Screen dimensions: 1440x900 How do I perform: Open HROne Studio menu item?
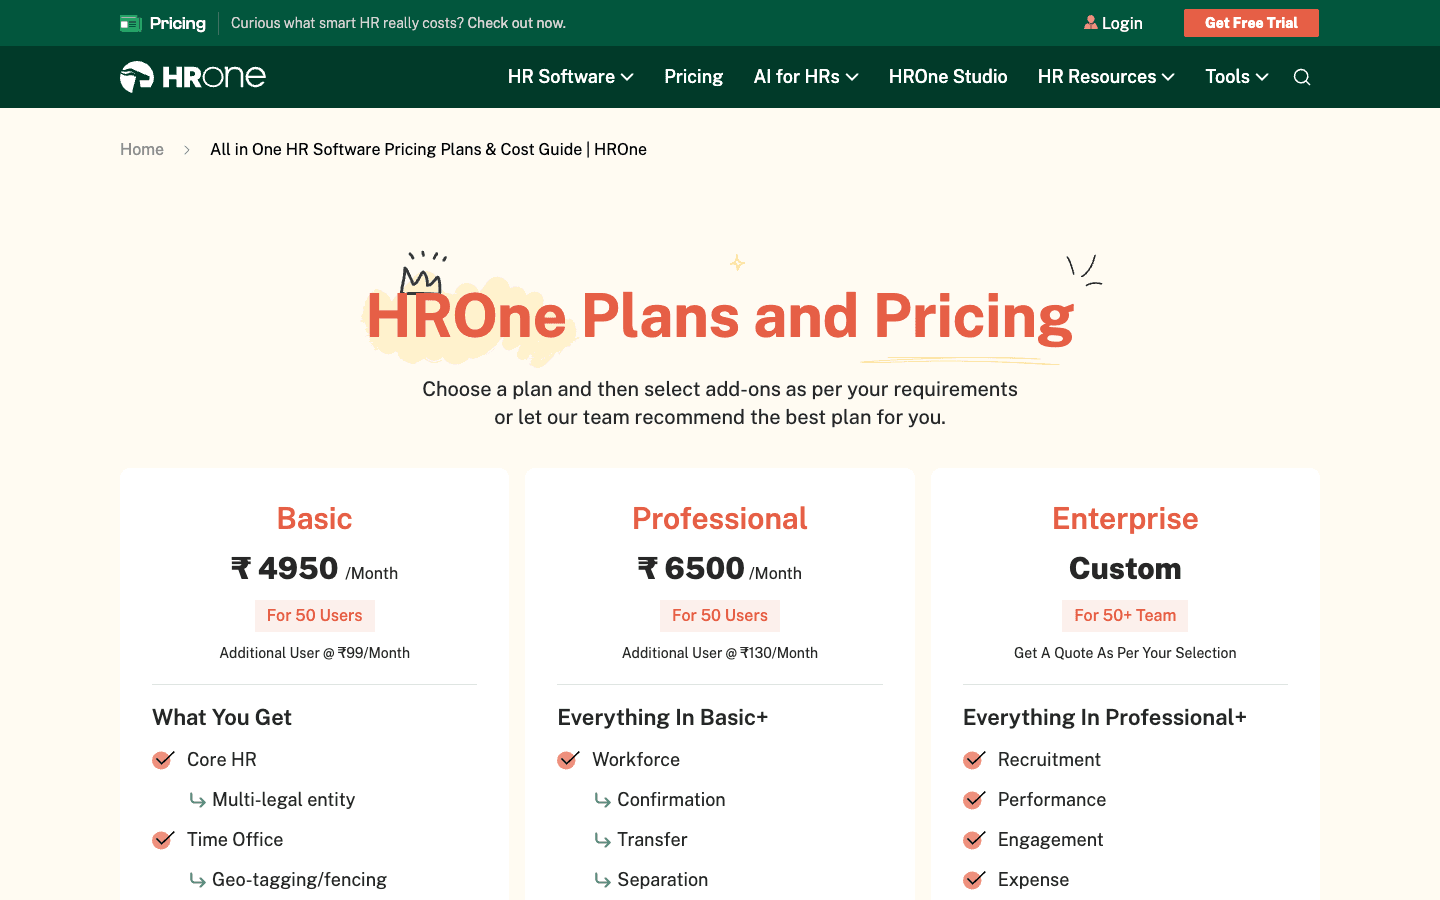(x=948, y=77)
